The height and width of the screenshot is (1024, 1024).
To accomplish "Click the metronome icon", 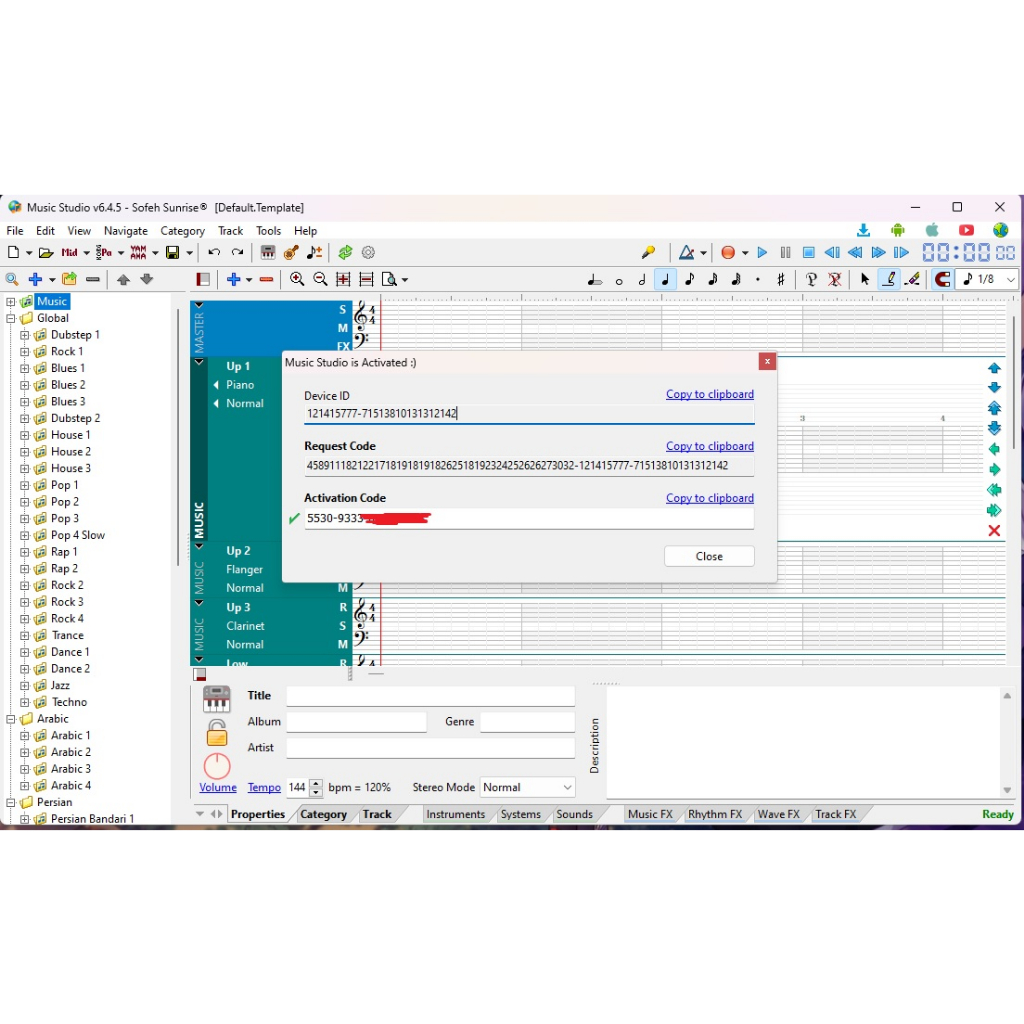I will (686, 253).
